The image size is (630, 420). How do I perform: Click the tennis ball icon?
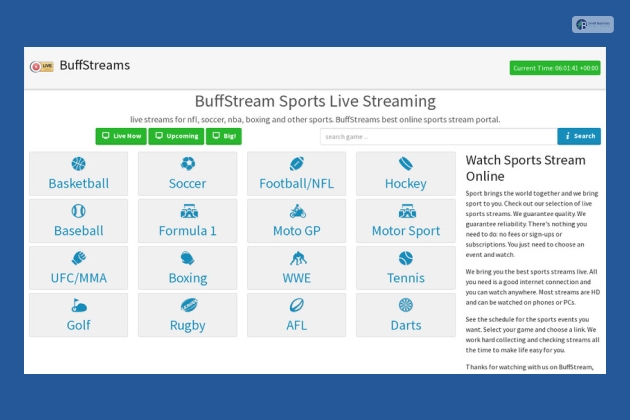[x=405, y=258]
